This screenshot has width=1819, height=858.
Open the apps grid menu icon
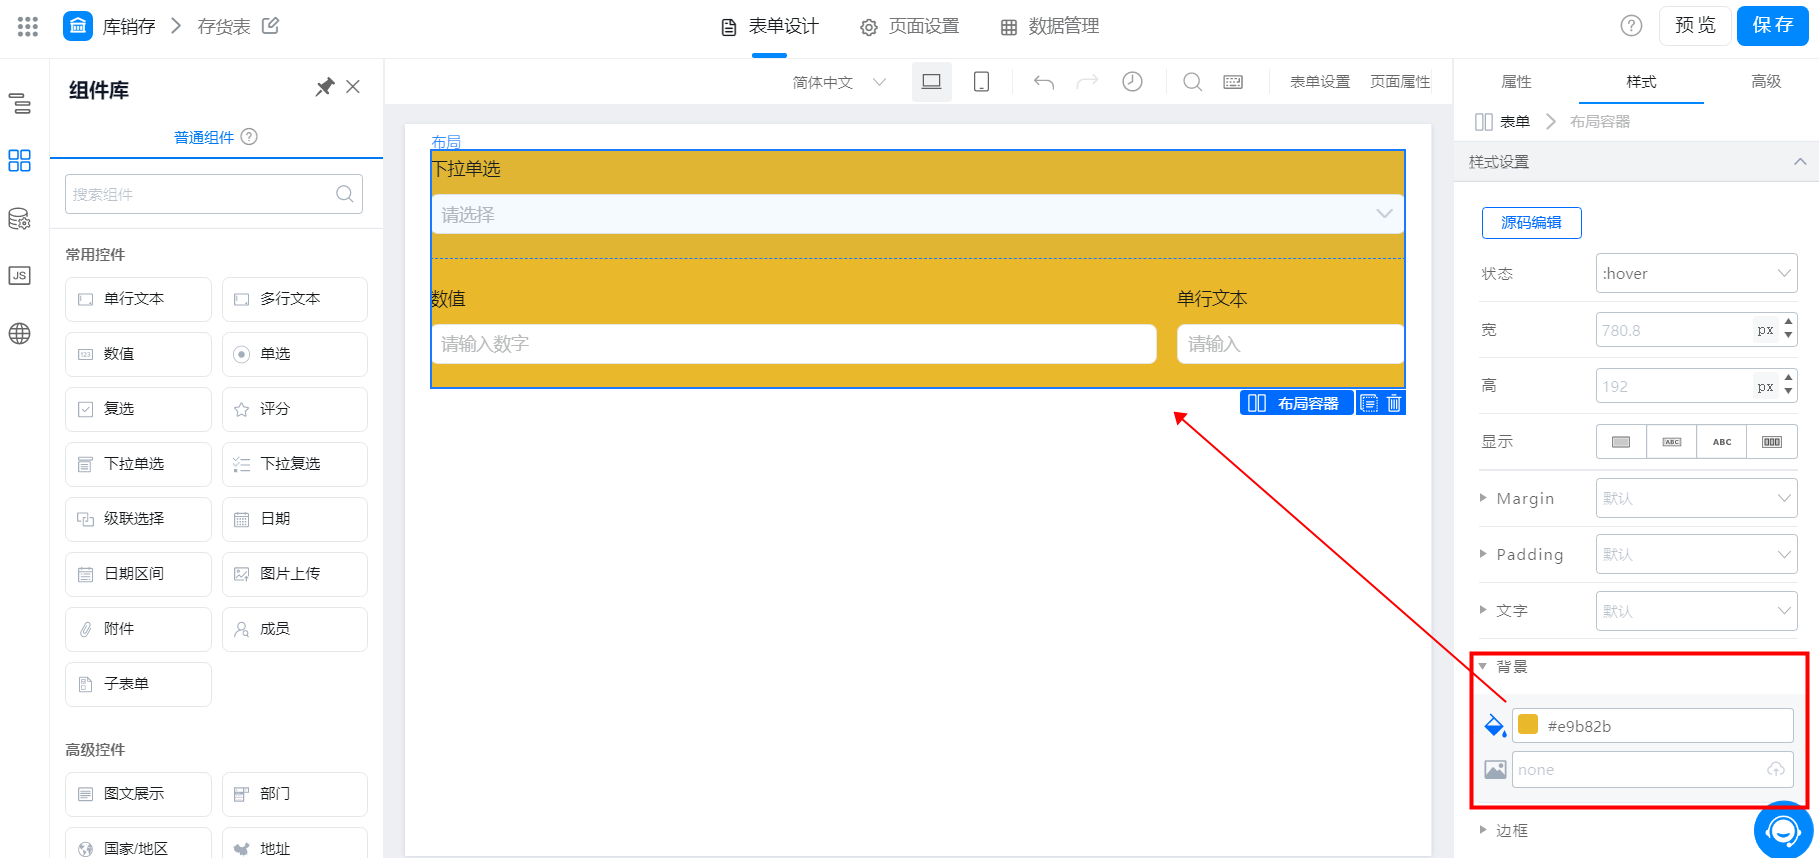coord(28,27)
